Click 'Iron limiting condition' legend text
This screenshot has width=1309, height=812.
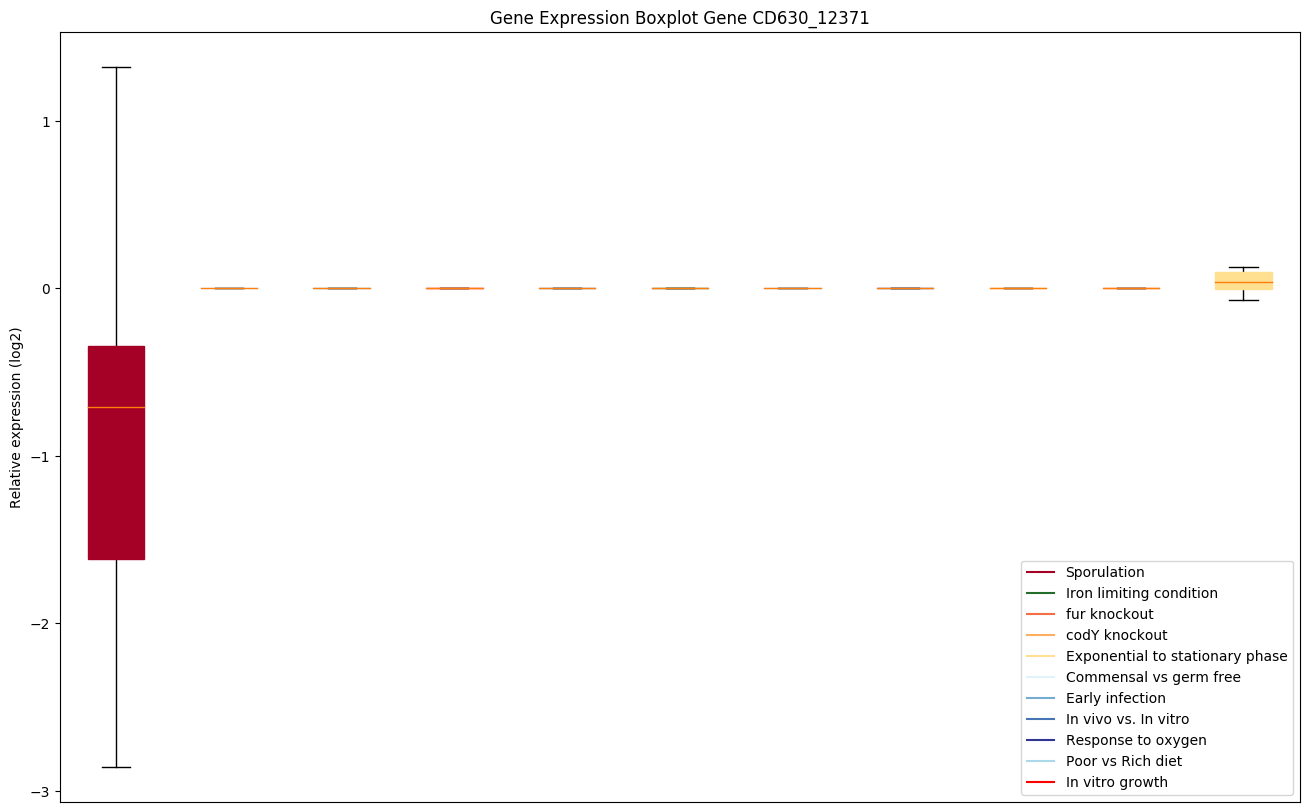(x=1141, y=594)
